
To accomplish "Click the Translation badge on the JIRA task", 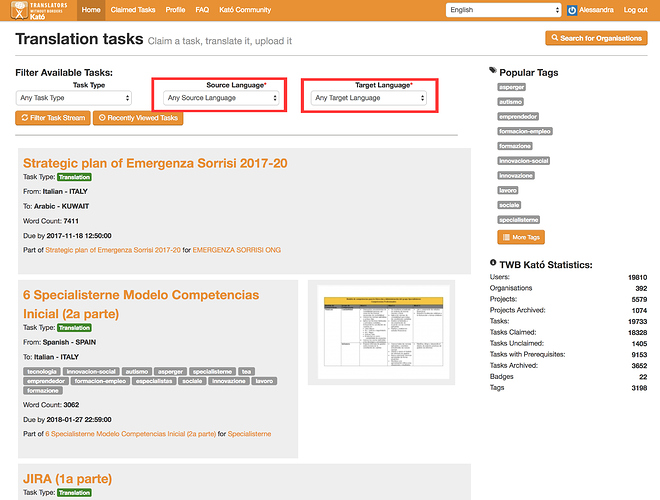I will point(74,493).
